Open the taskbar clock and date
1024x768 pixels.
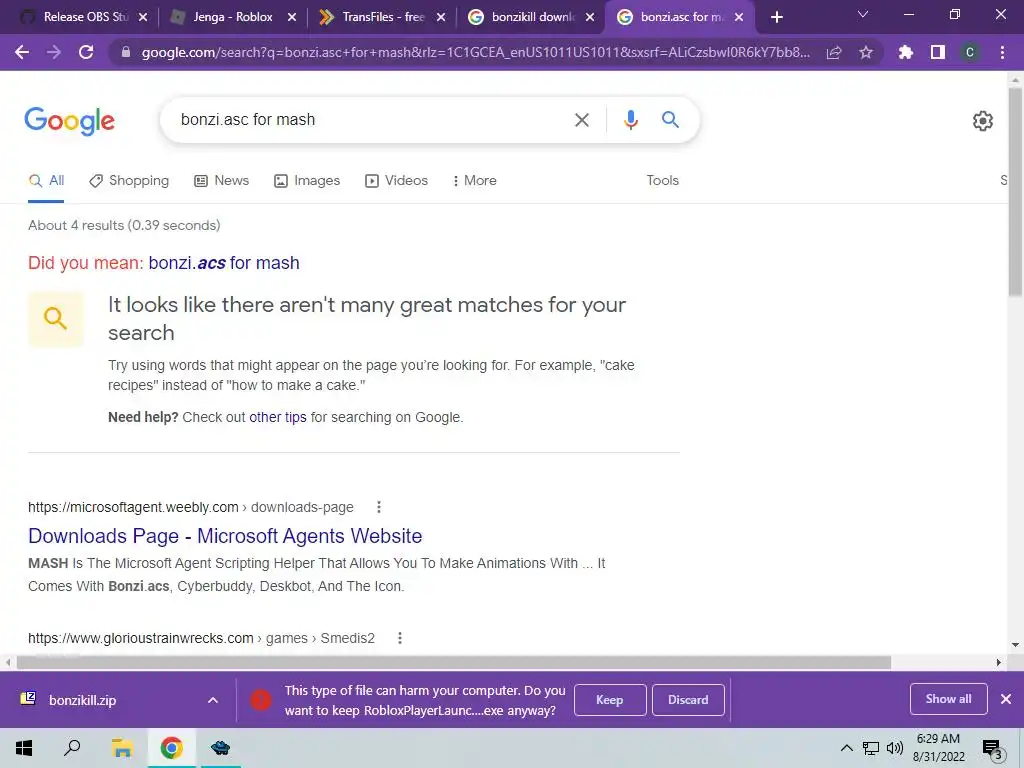point(938,748)
